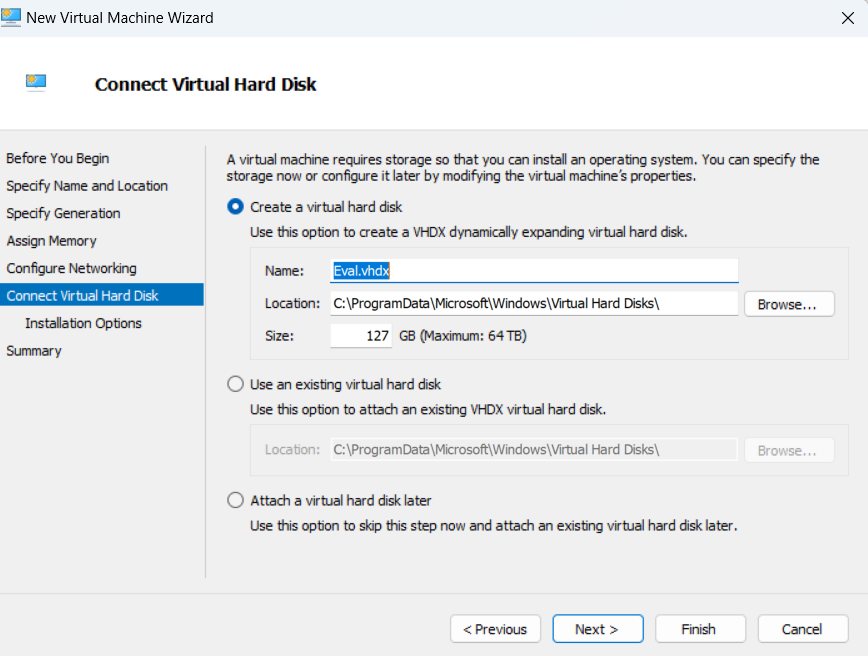Switch to Assign Memory step

(52, 241)
